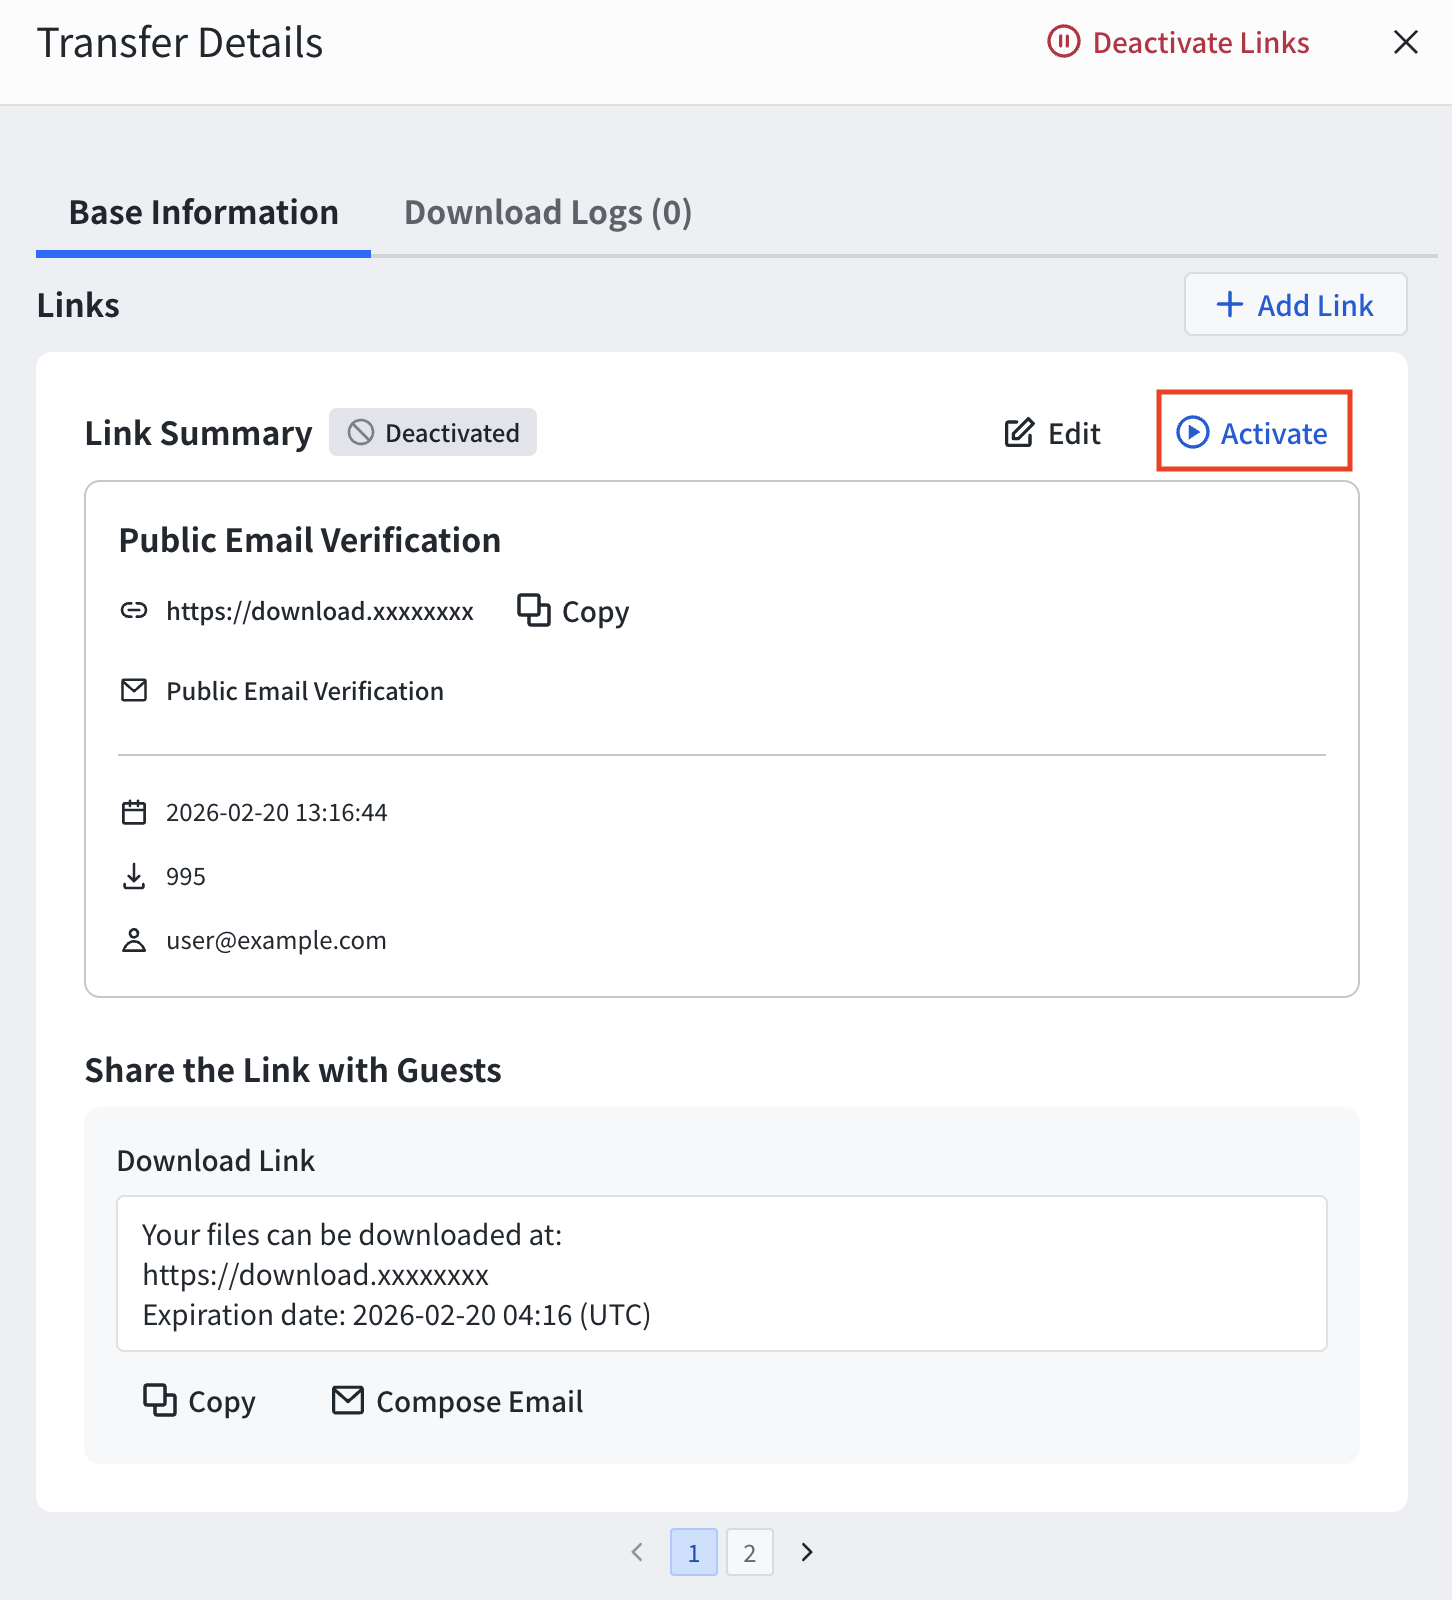
Task: Select the user@example.com text
Action: pos(276,940)
